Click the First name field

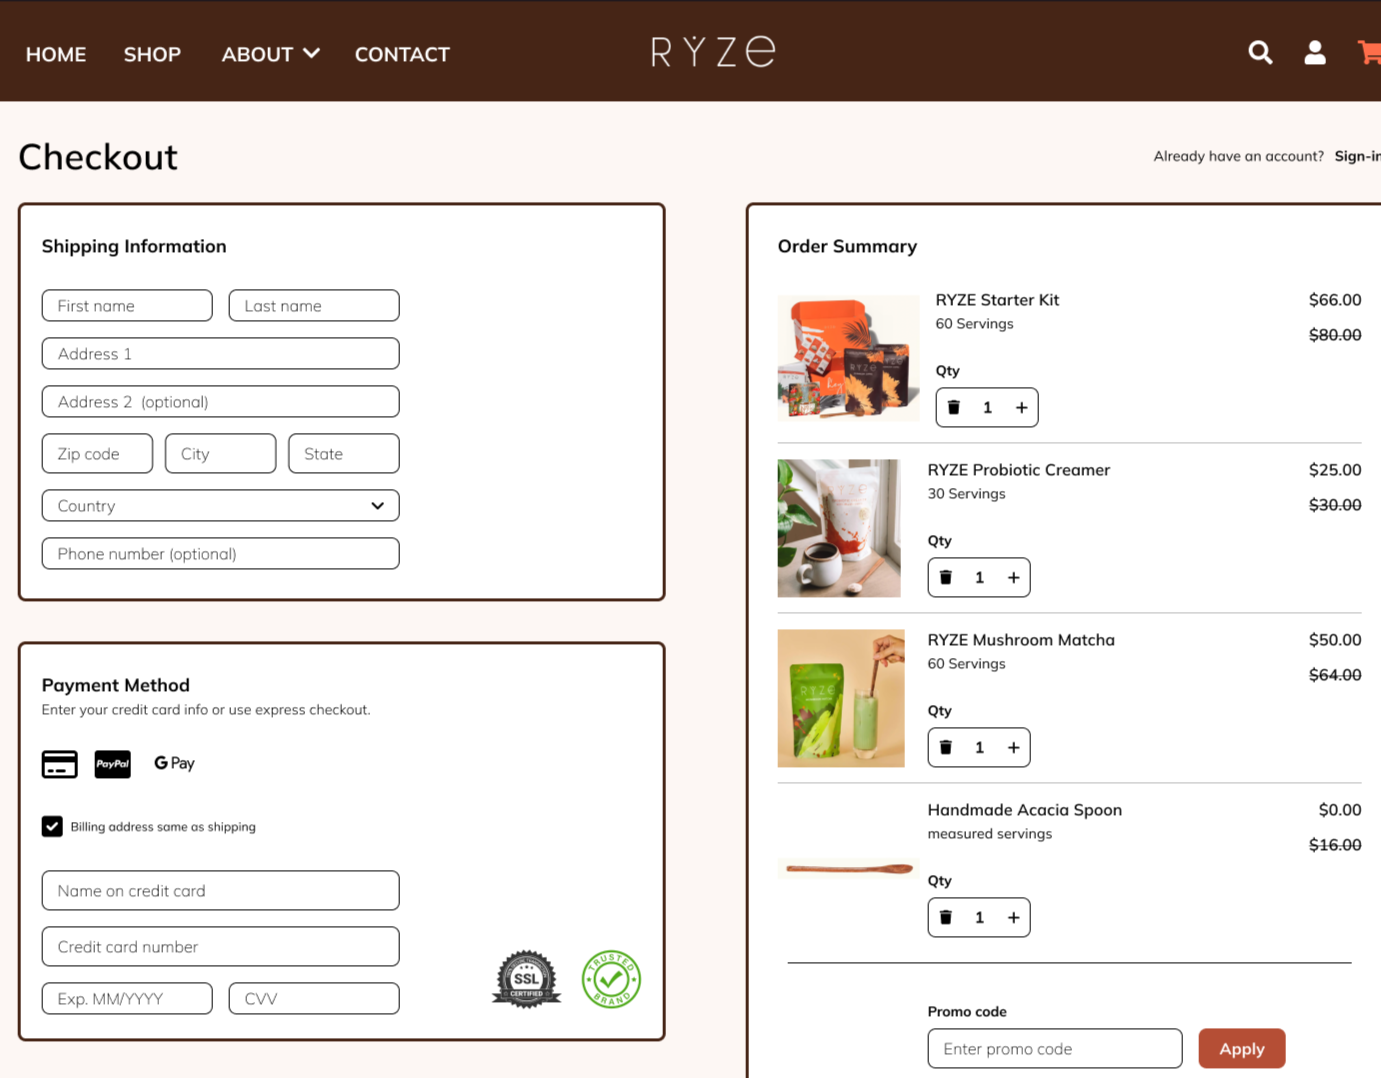coord(127,305)
